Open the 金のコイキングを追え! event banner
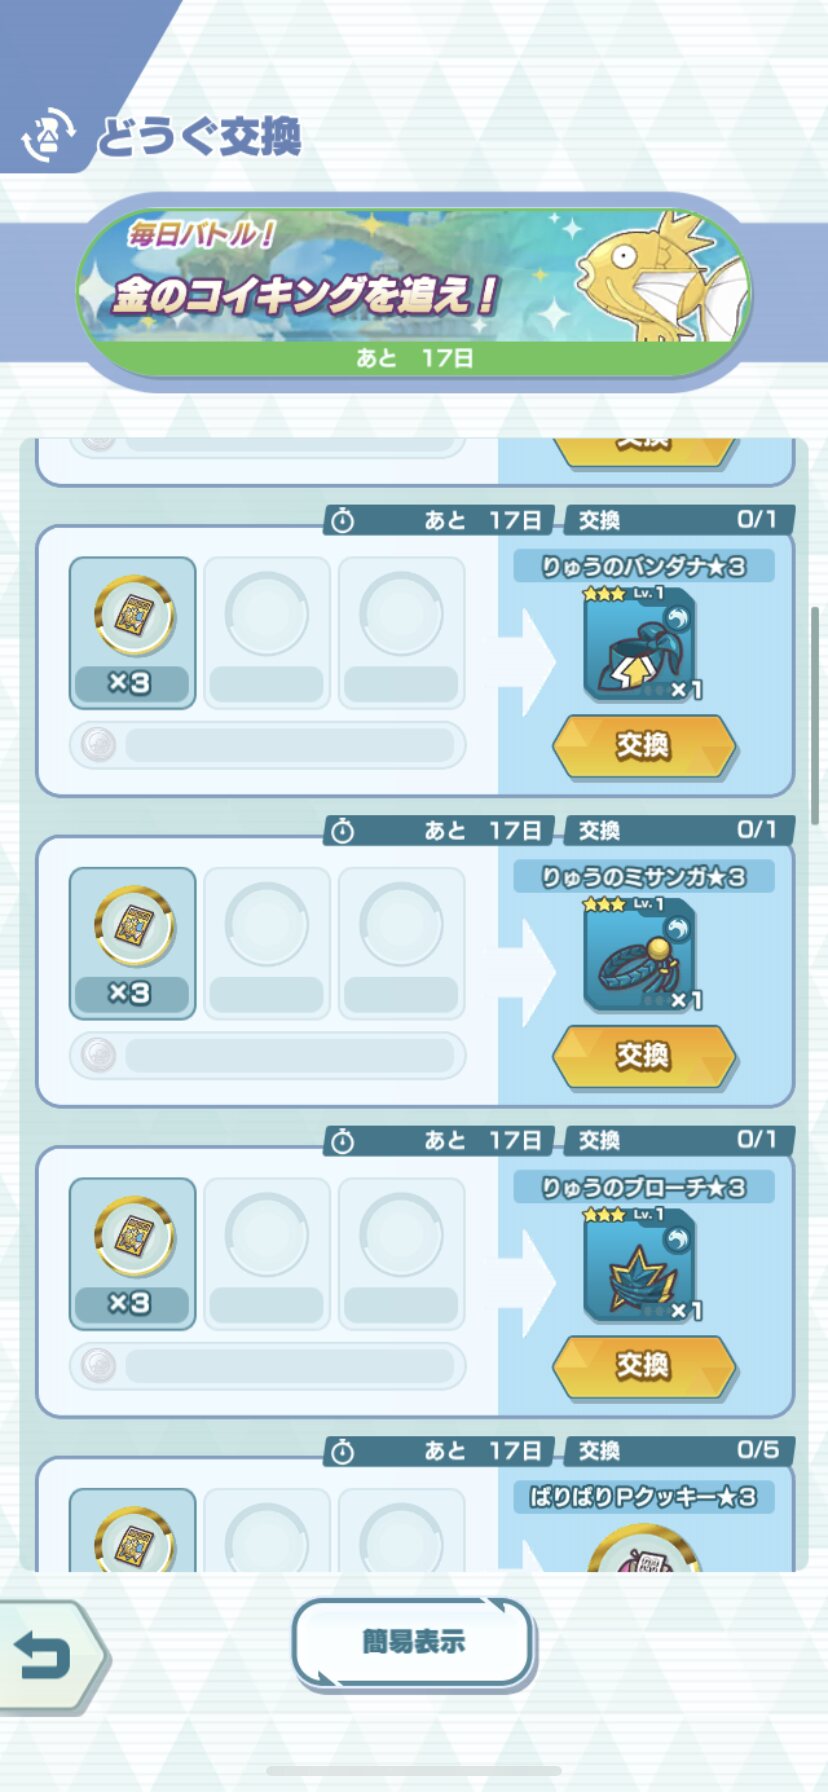The width and height of the screenshot is (828, 1792). tap(413, 290)
